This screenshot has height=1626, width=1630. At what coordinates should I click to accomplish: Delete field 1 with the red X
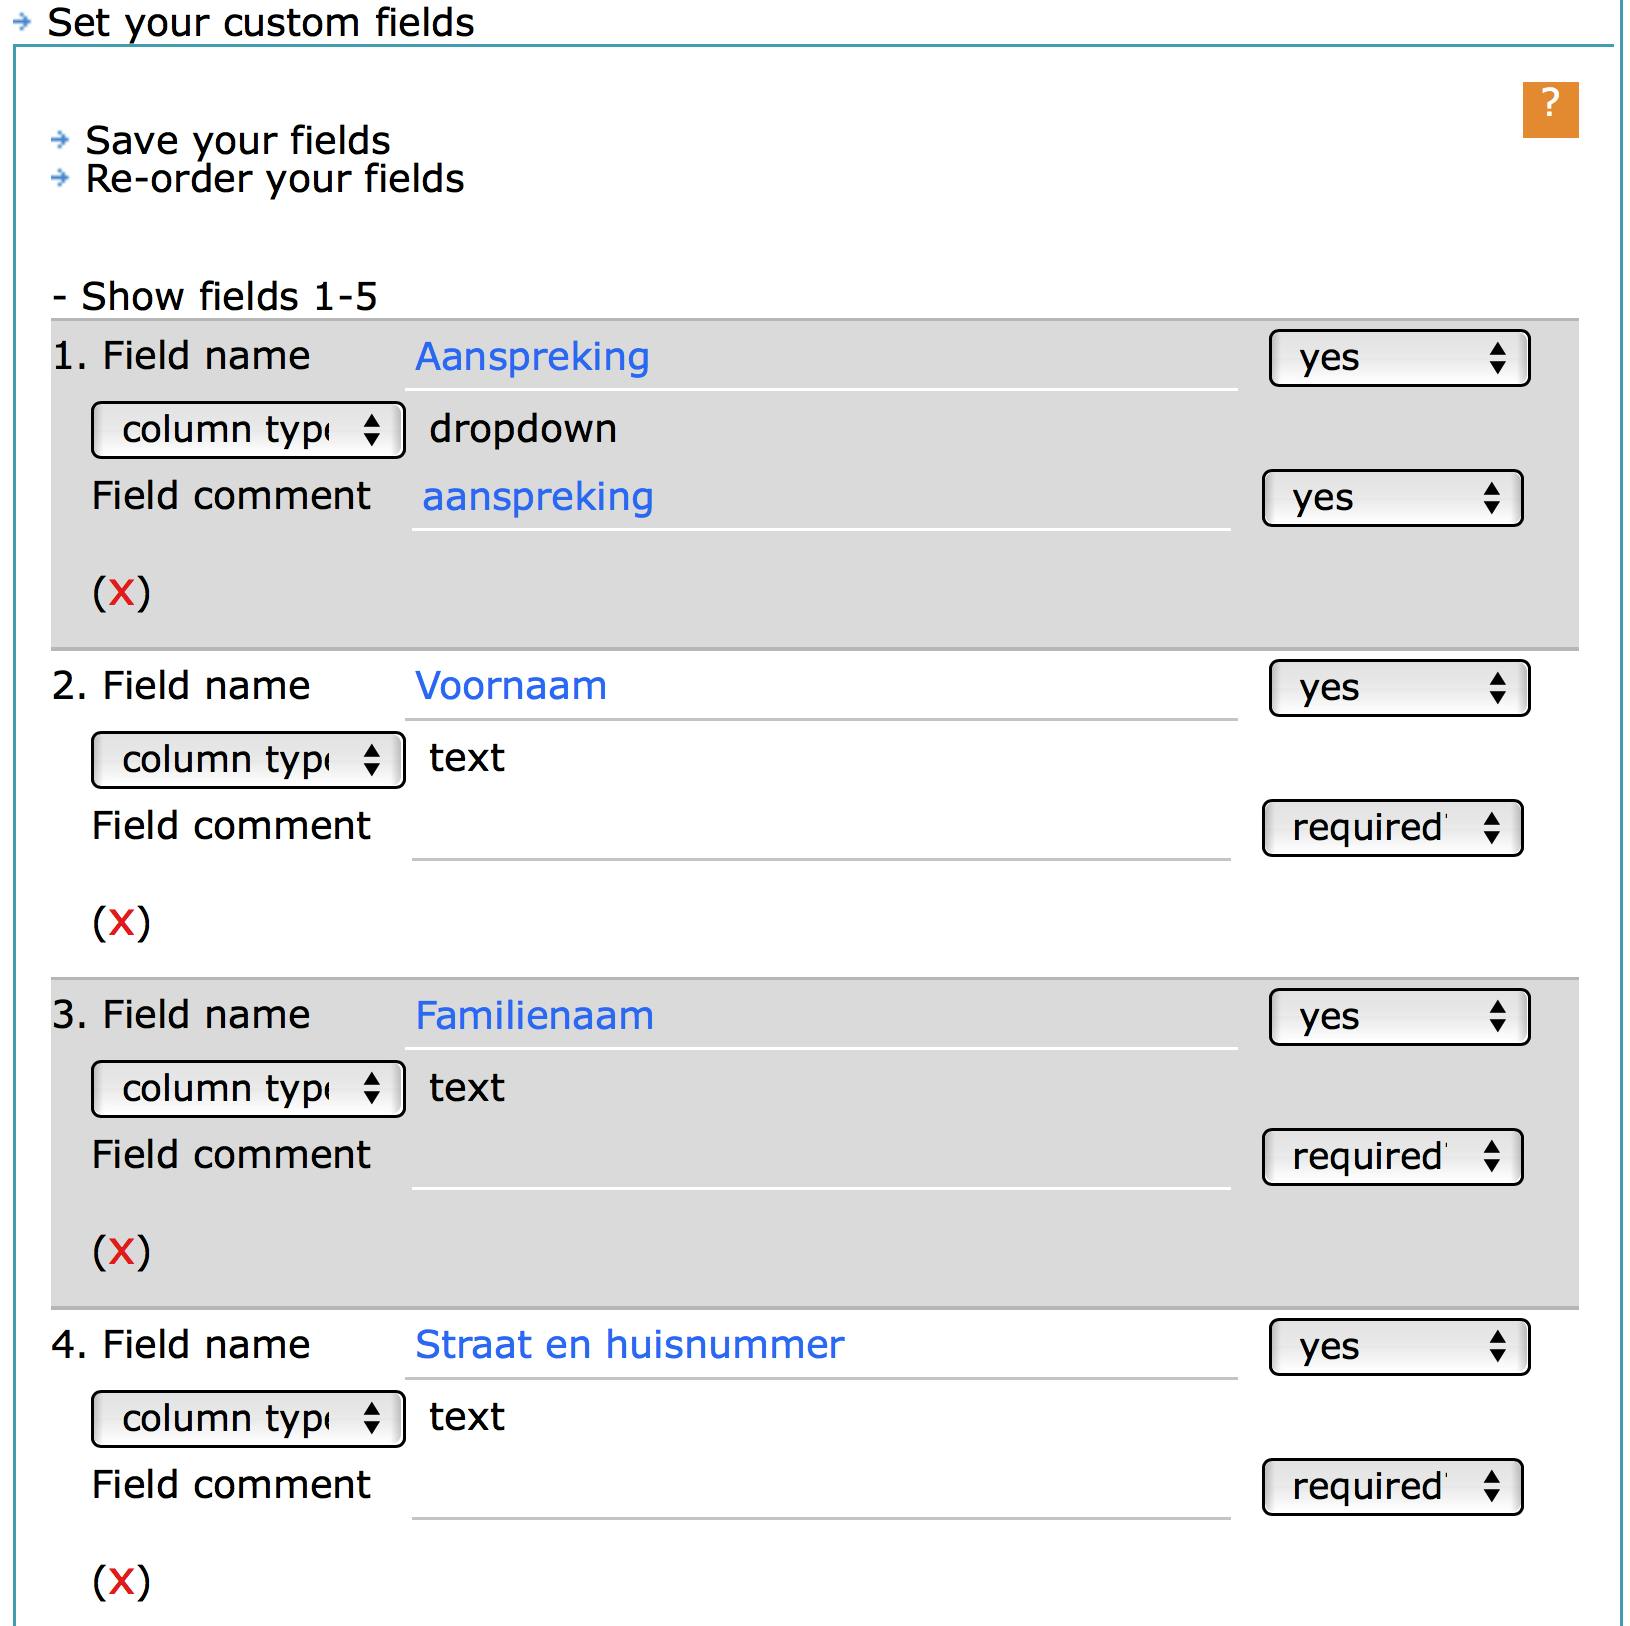tap(121, 592)
